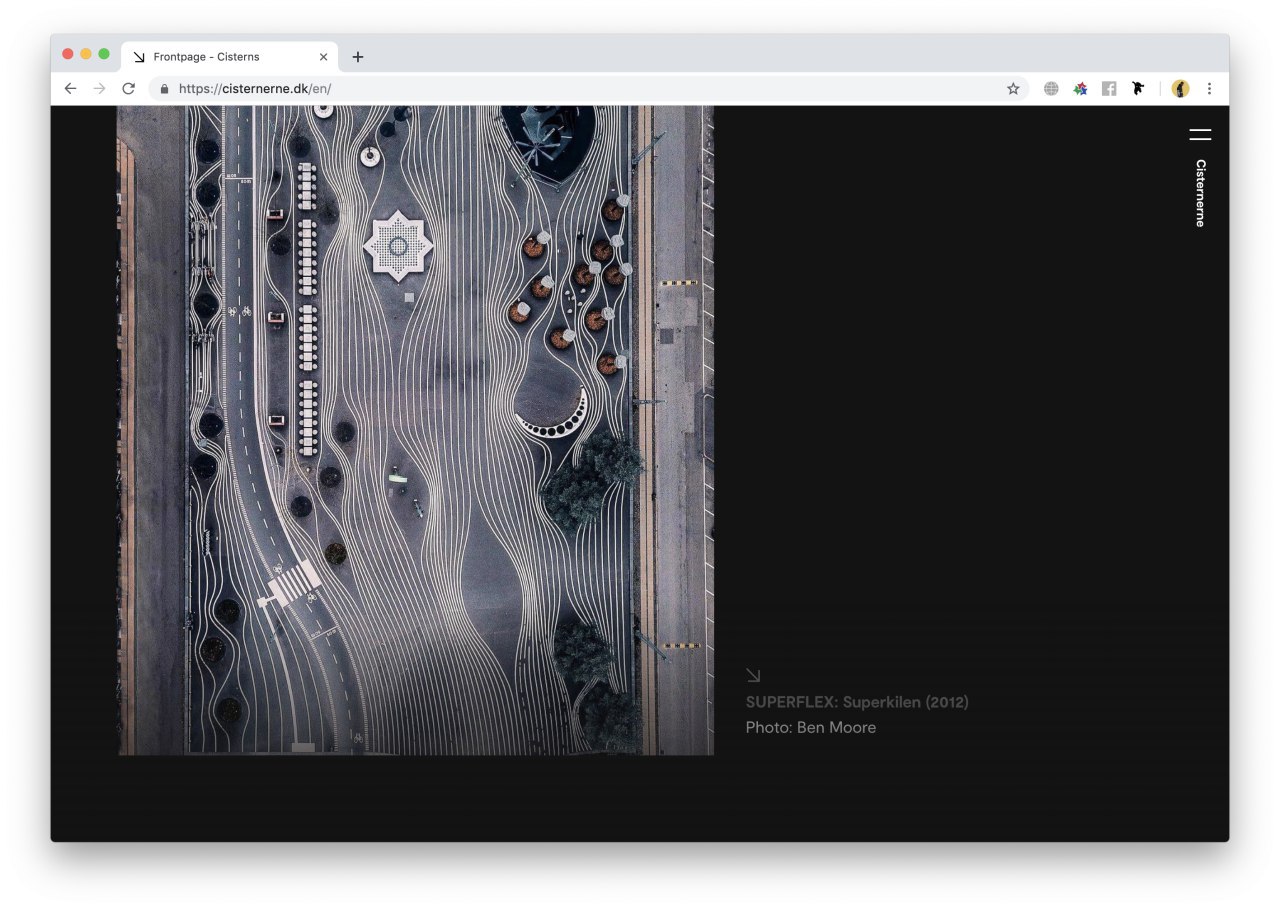Image resolution: width=1280 pixels, height=909 pixels.
Task: Click the black bird extension icon
Action: 1138,88
